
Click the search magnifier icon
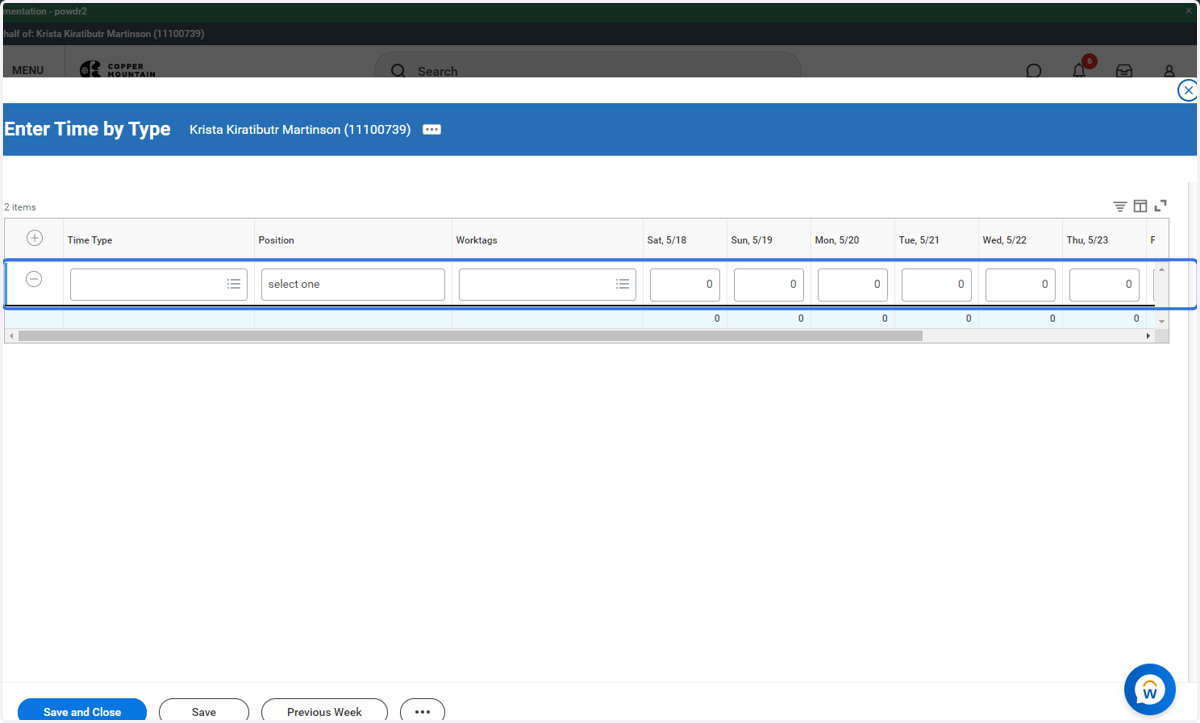(x=398, y=71)
